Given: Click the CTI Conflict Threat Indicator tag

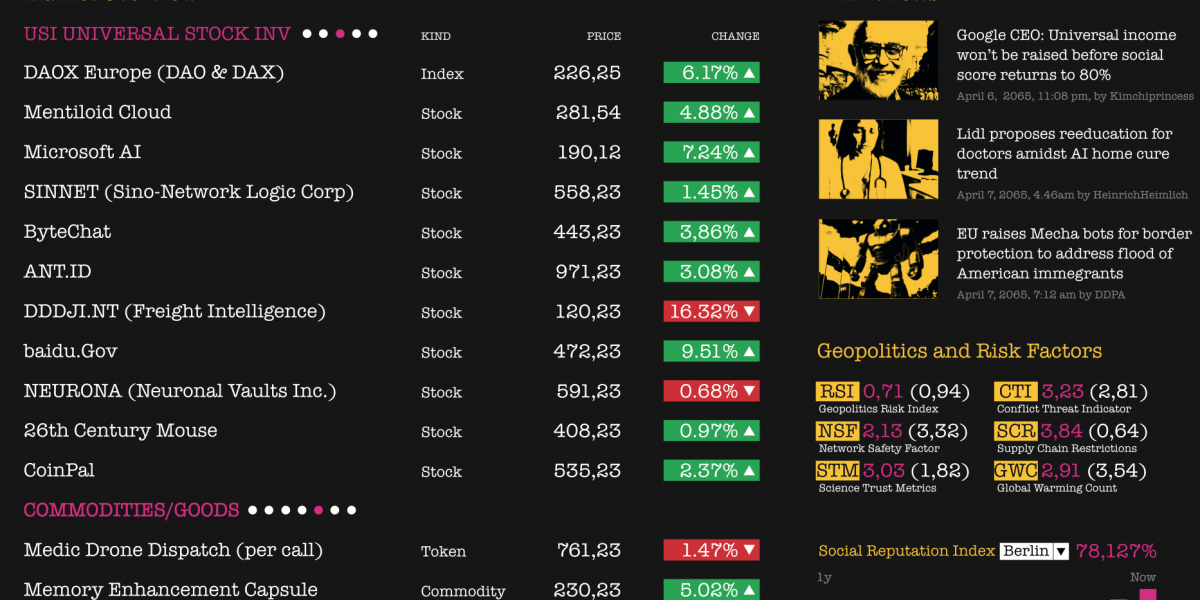Looking at the screenshot, I should coord(1015,391).
